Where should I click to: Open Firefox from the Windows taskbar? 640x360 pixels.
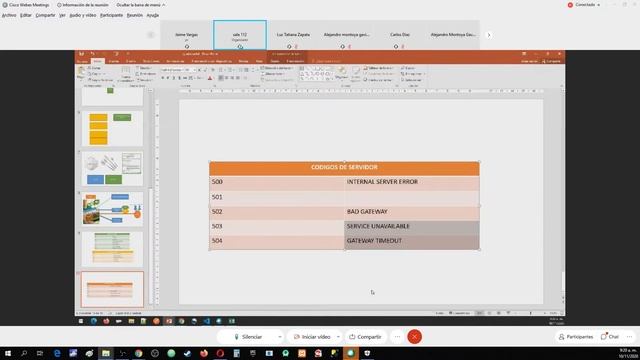click(x=204, y=353)
